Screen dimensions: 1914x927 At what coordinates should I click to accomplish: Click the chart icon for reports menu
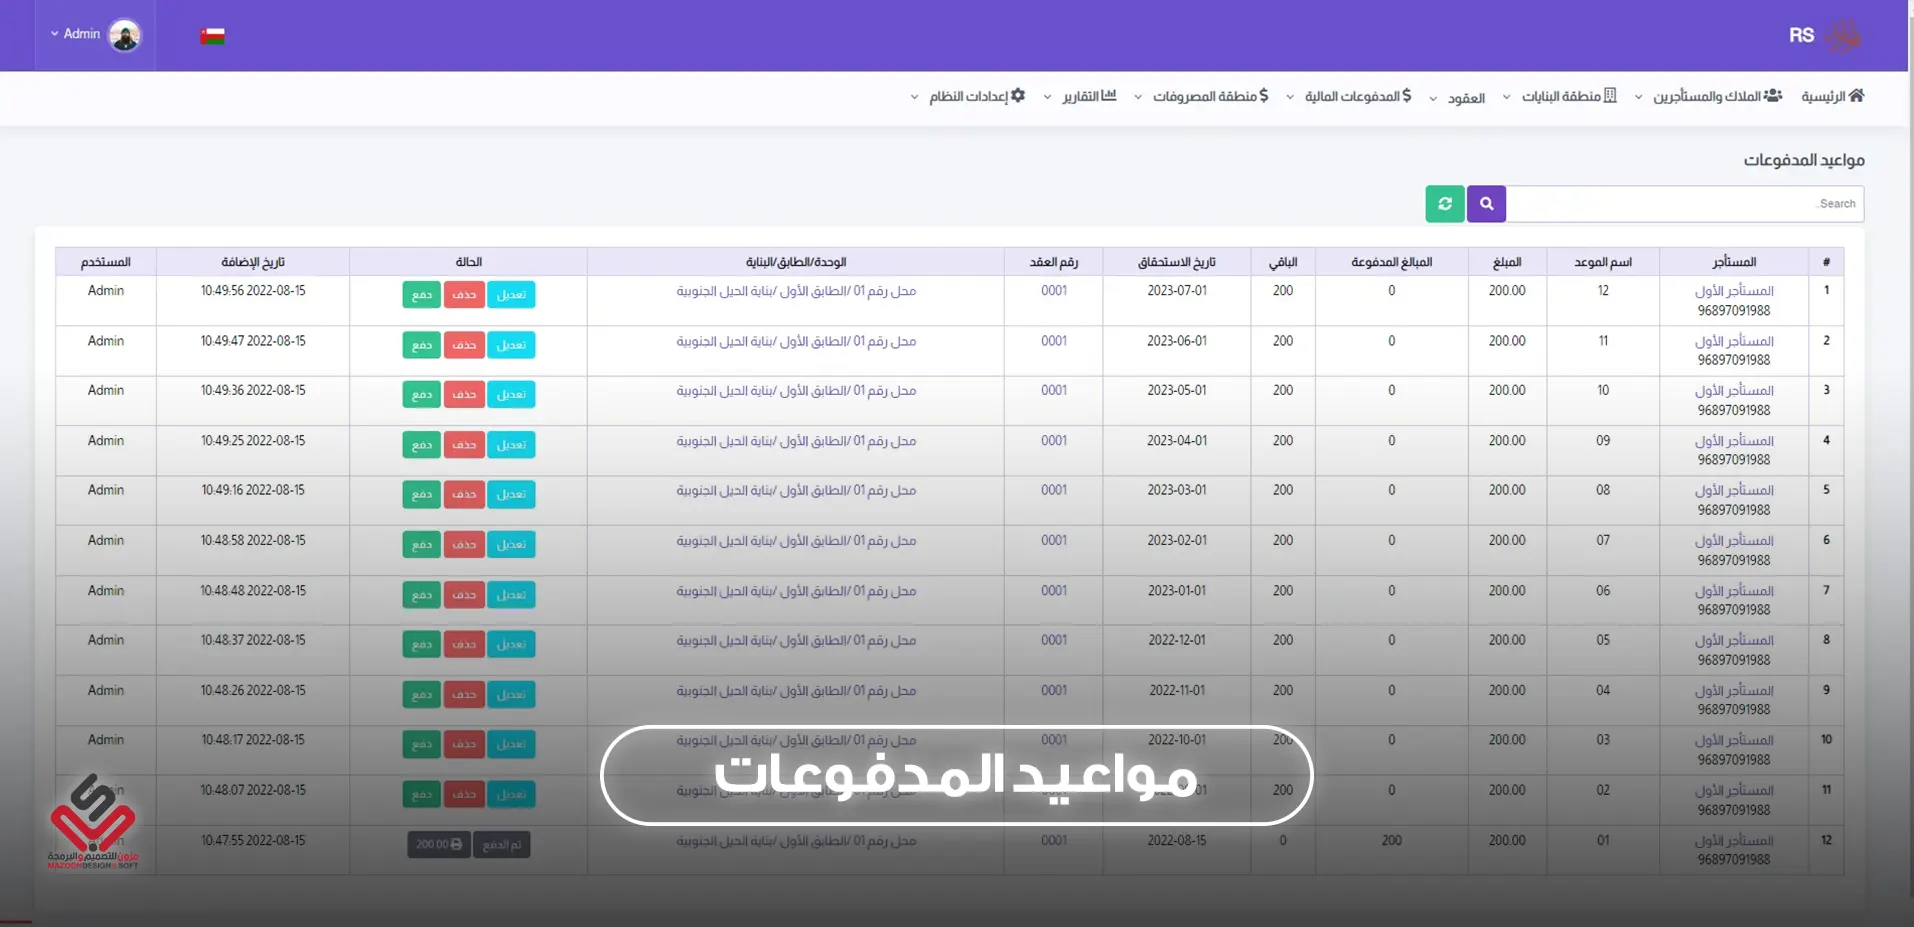coord(1108,96)
